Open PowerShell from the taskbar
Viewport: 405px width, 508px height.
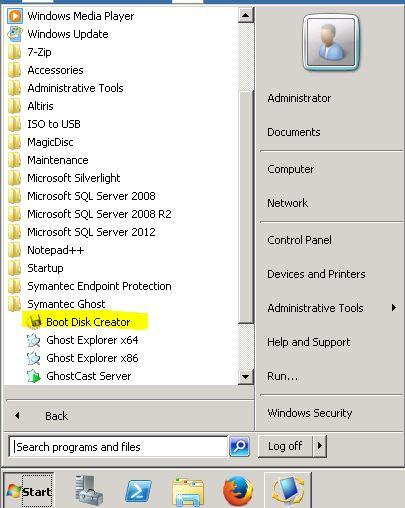[138, 491]
